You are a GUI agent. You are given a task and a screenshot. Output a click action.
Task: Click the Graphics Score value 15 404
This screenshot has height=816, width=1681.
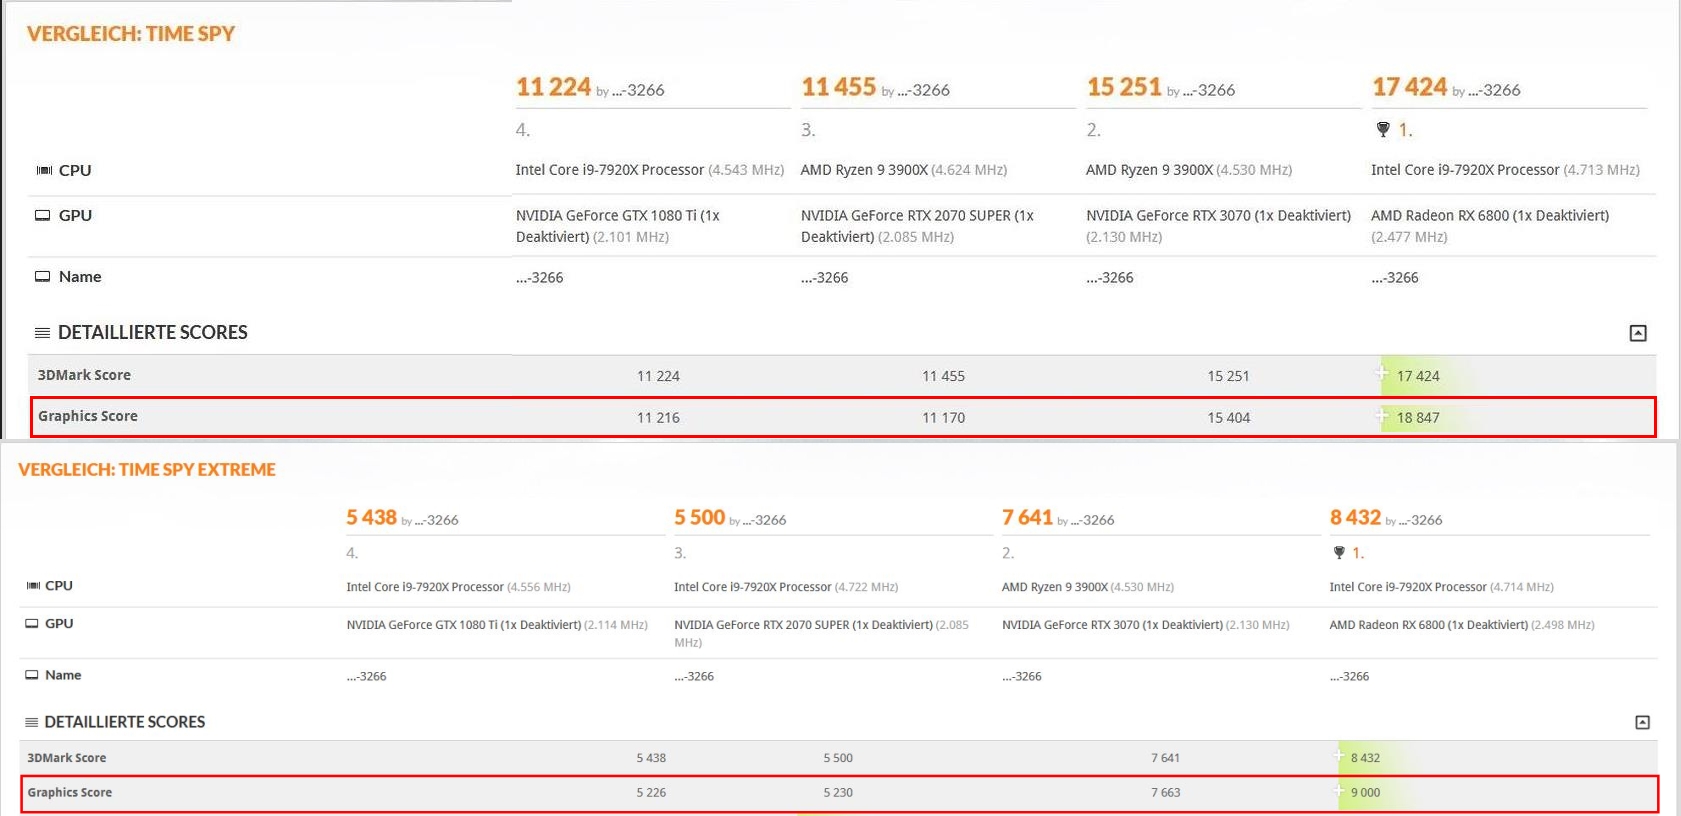tap(1229, 418)
